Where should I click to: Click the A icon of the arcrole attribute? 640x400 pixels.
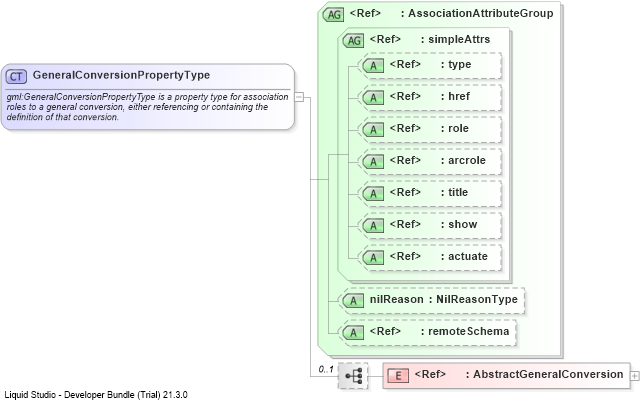(x=373, y=162)
